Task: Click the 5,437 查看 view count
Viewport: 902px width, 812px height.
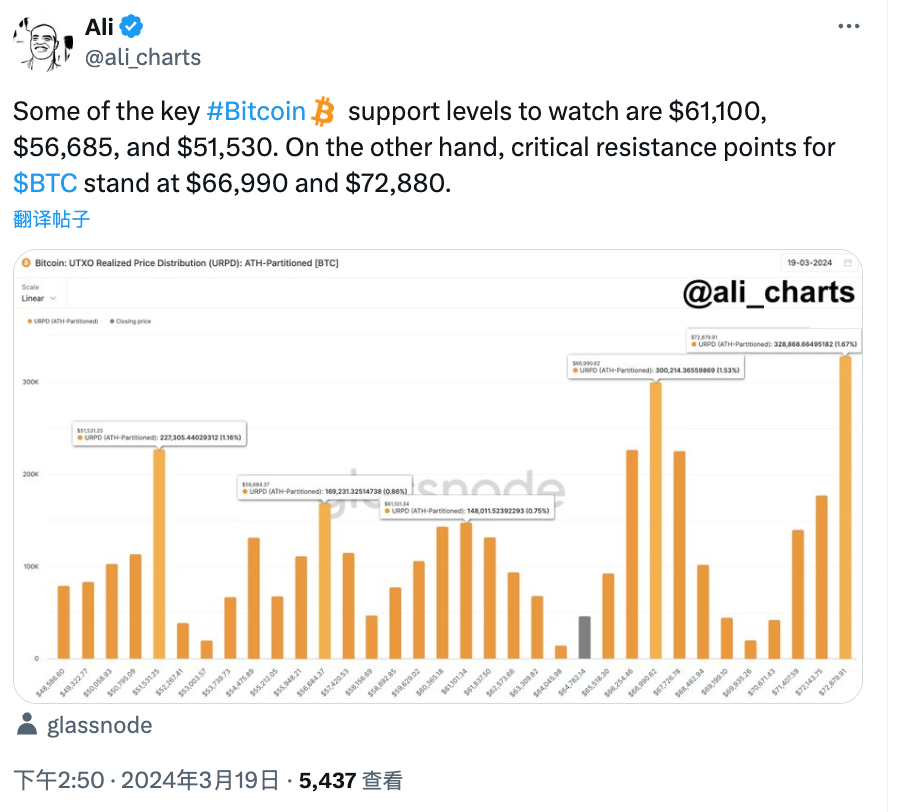Action: coord(357,780)
